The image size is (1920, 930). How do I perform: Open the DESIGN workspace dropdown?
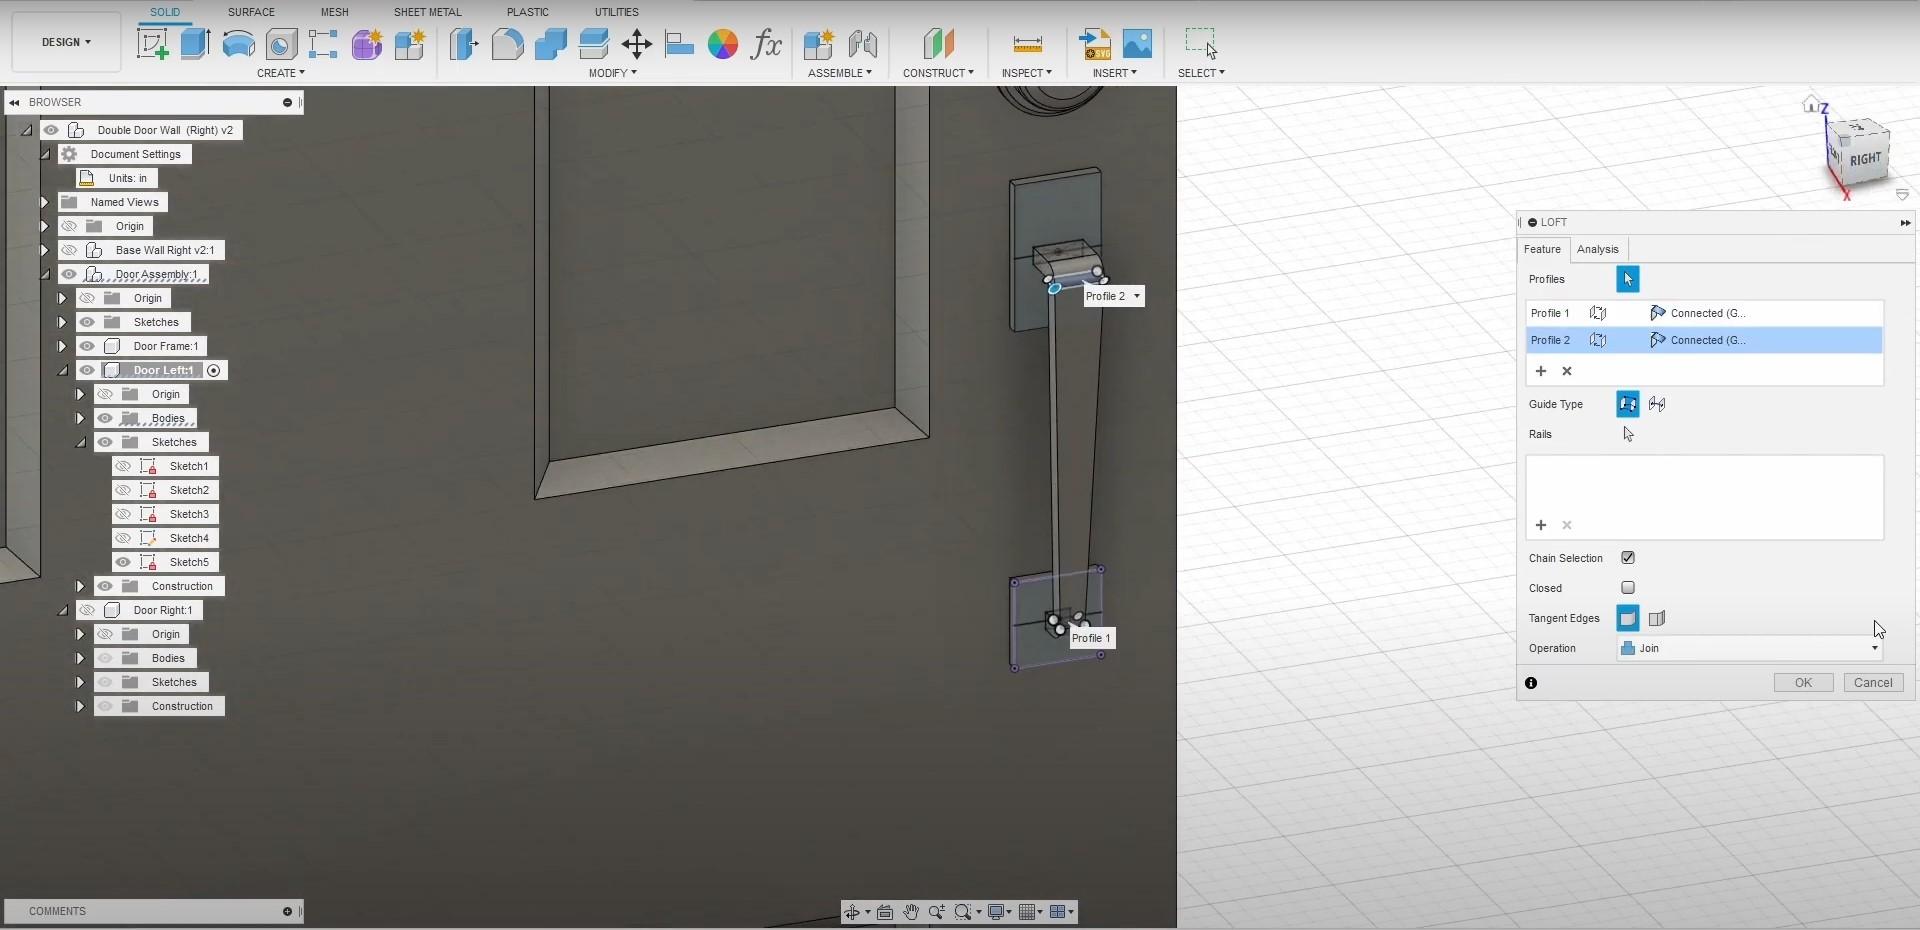(66, 42)
